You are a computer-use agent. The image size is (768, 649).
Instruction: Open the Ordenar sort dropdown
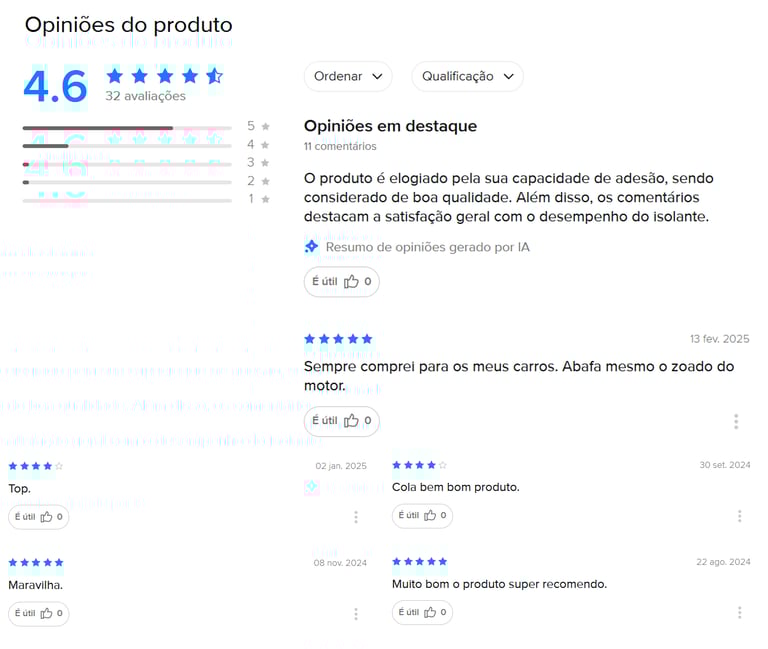pos(348,76)
